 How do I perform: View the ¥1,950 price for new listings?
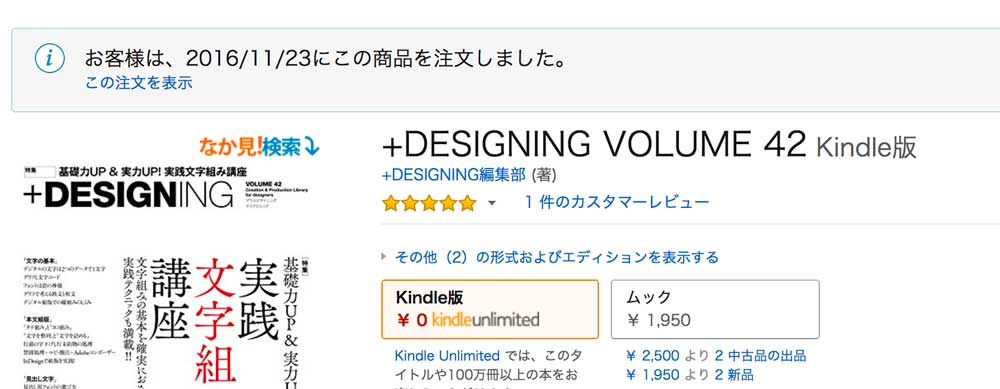click(x=654, y=374)
